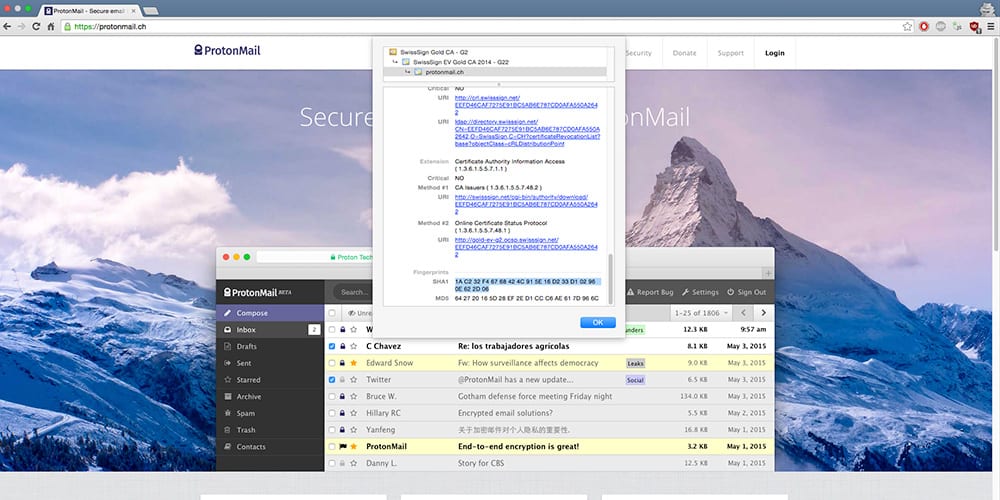Open the Support link in the header

pos(730,53)
